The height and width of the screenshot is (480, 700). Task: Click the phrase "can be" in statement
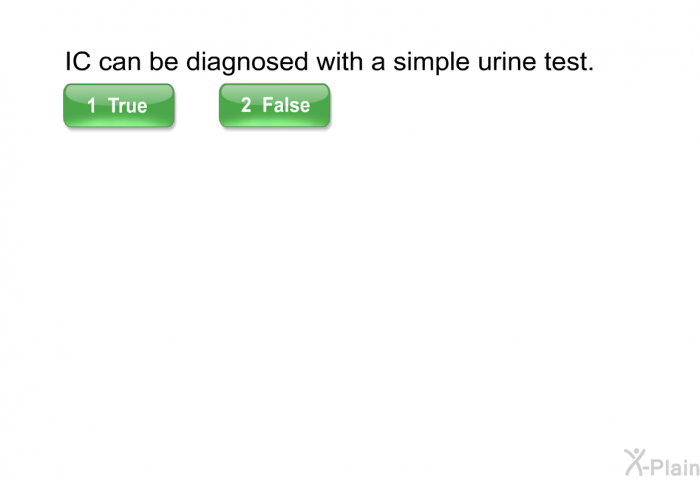[x=138, y=62]
